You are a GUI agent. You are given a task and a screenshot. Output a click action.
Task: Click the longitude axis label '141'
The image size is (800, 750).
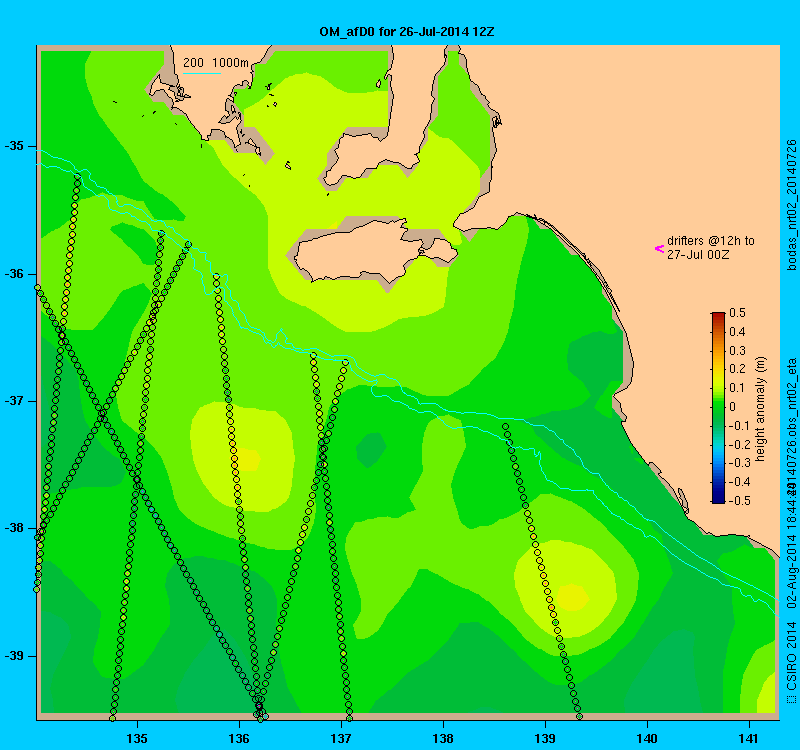click(749, 739)
